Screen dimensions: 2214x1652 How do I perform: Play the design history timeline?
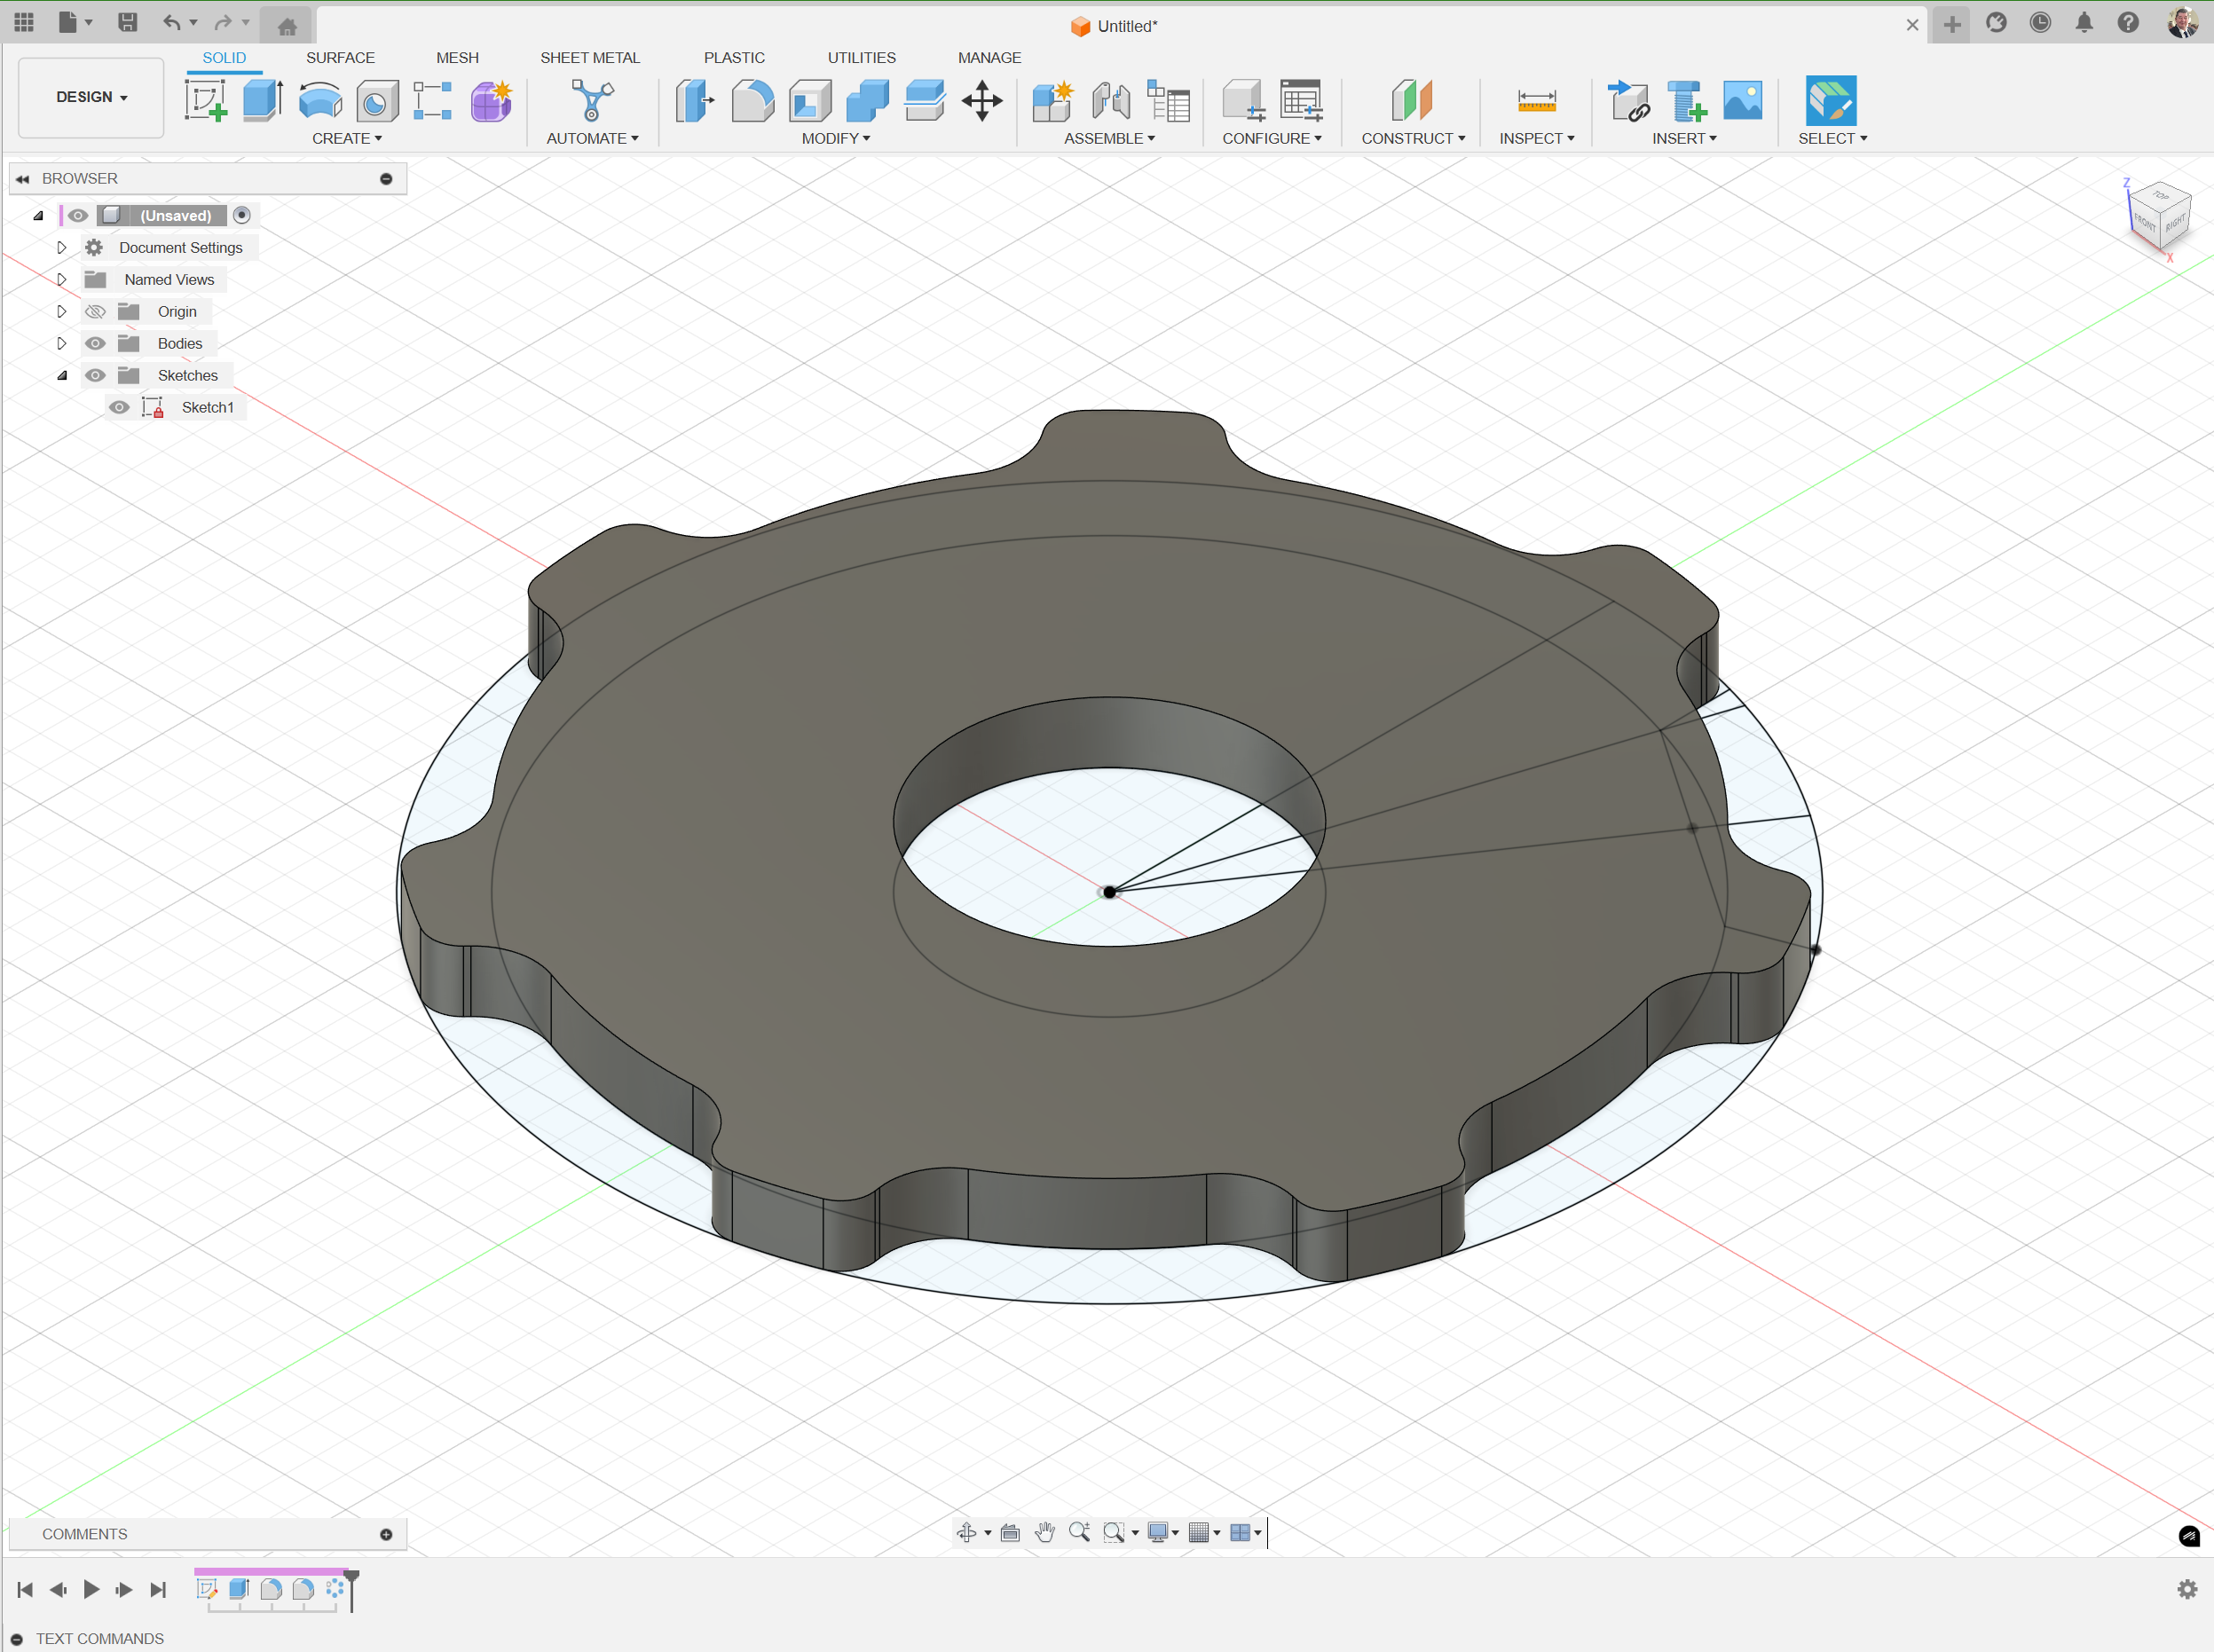coord(90,1589)
